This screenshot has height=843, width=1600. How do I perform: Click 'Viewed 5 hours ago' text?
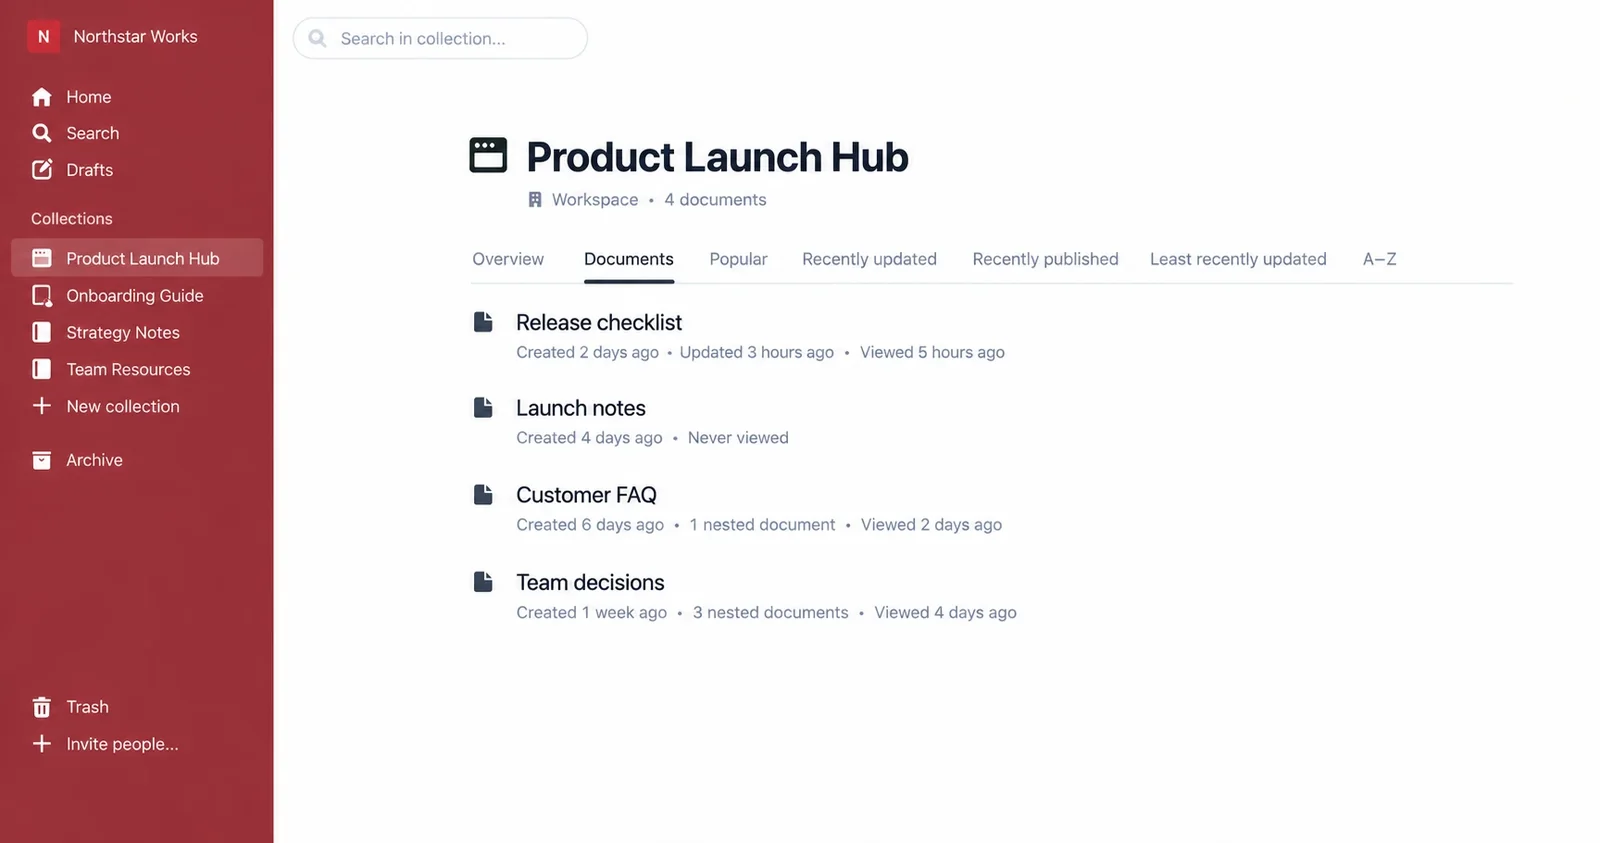point(932,352)
